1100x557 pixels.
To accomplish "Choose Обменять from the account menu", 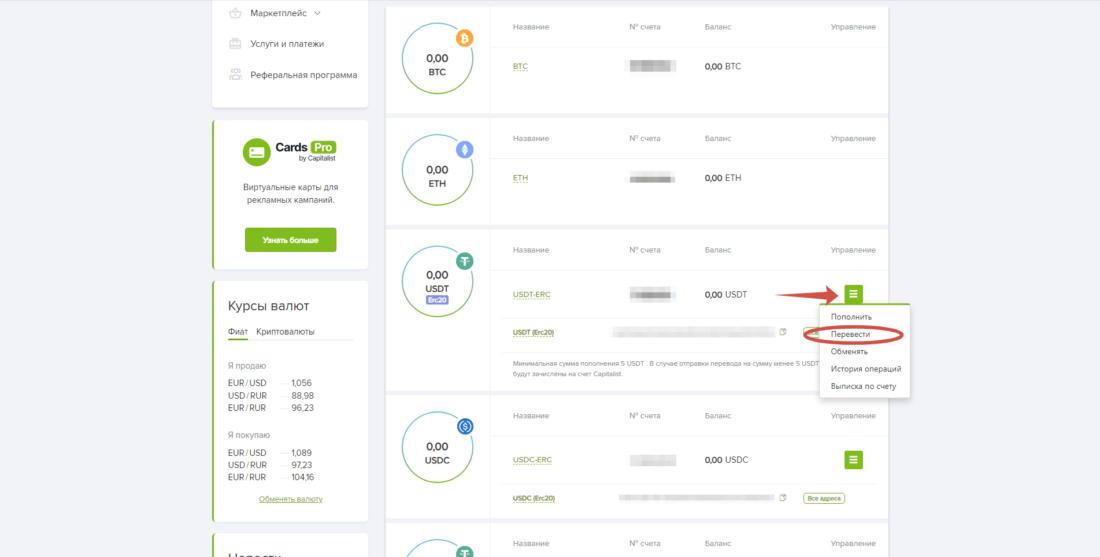I will [849, 351].
